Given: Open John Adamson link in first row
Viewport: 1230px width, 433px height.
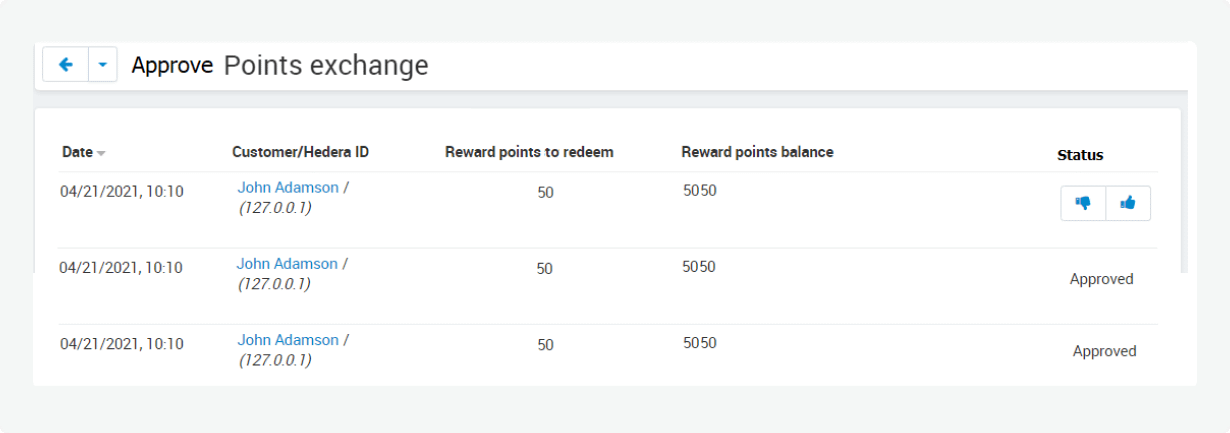Looking at the screenshot, I should (288, 187).
